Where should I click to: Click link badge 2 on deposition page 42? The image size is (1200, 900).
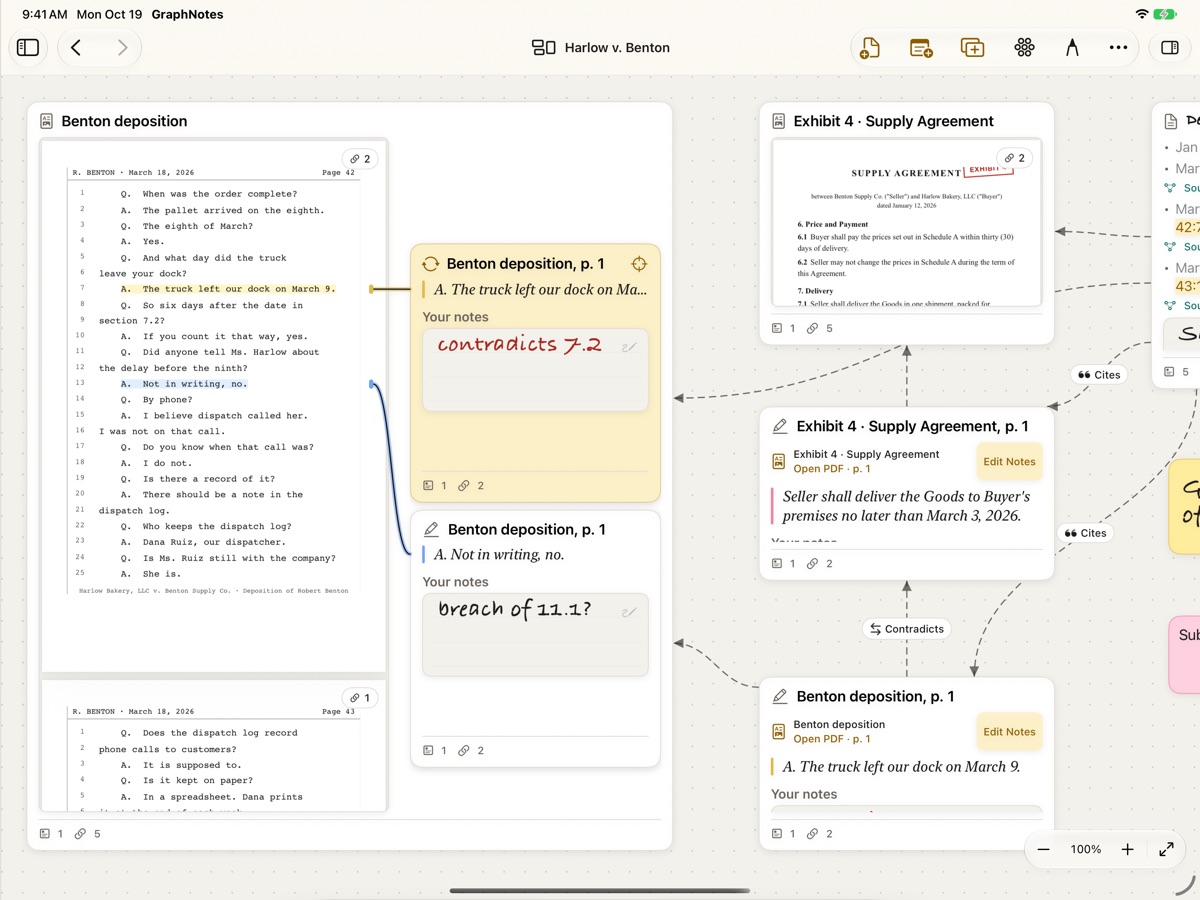(x=361, y=159)
